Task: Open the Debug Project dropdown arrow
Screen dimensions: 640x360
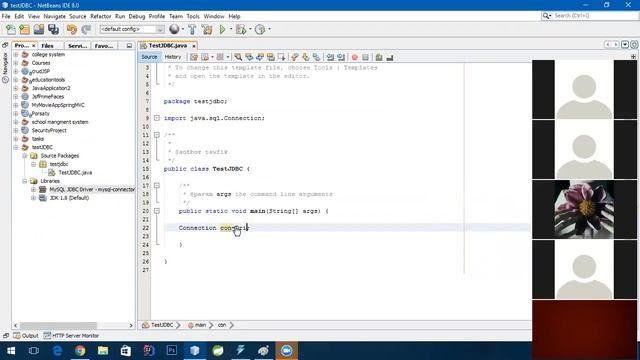Action: [x=250, y=29]
